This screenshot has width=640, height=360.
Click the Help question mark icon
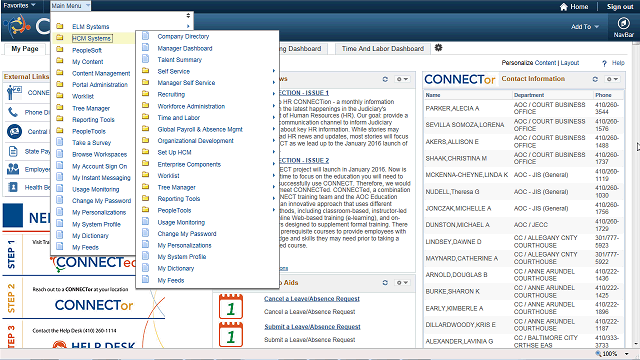pyautogui.click(x=604, y=63)
